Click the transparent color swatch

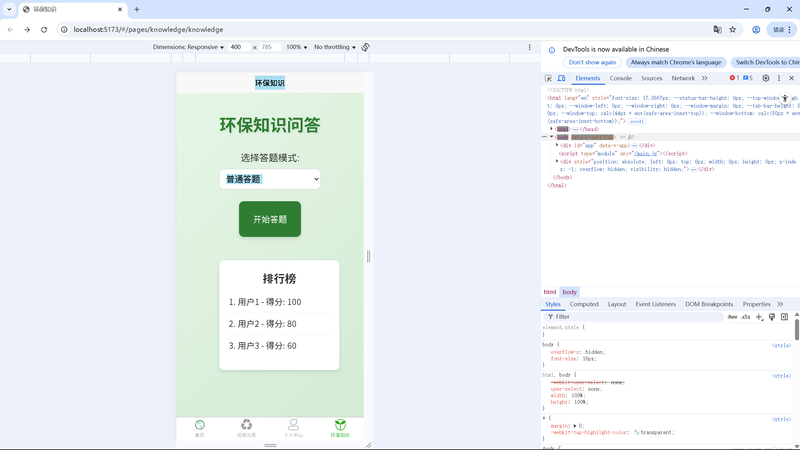637,432
